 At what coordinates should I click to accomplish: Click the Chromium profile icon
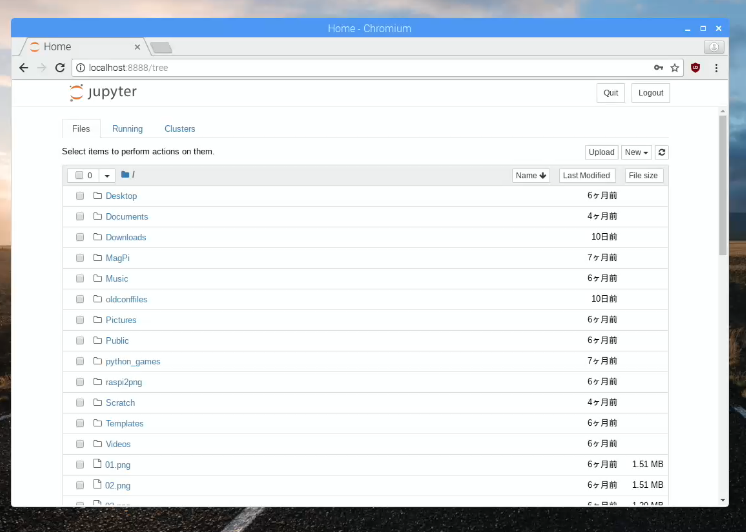[714, 47]
